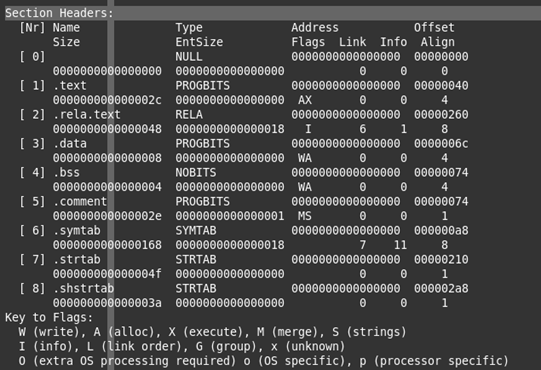Select the .strtab section name

[77, 260]
